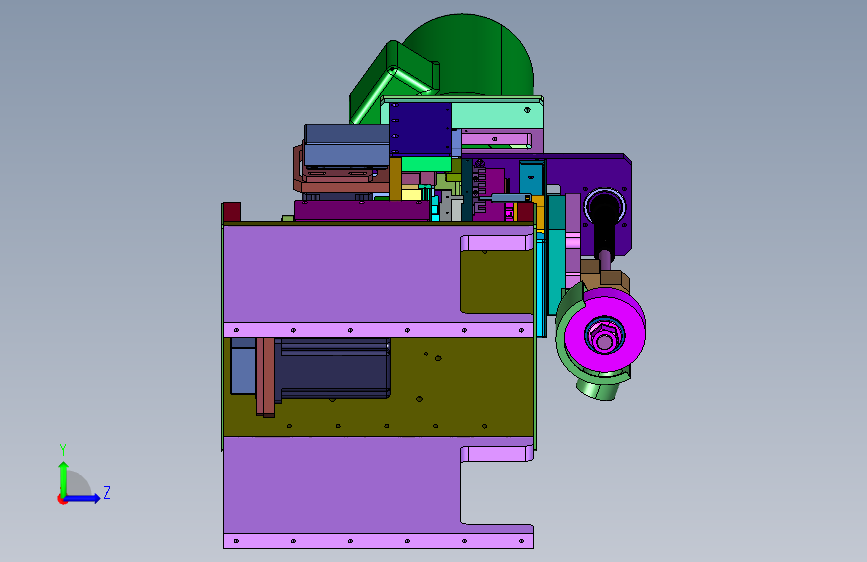This screenshot has height=562, width=867.
Task: Select the navy blue square block
Action: tap(420, 129)
